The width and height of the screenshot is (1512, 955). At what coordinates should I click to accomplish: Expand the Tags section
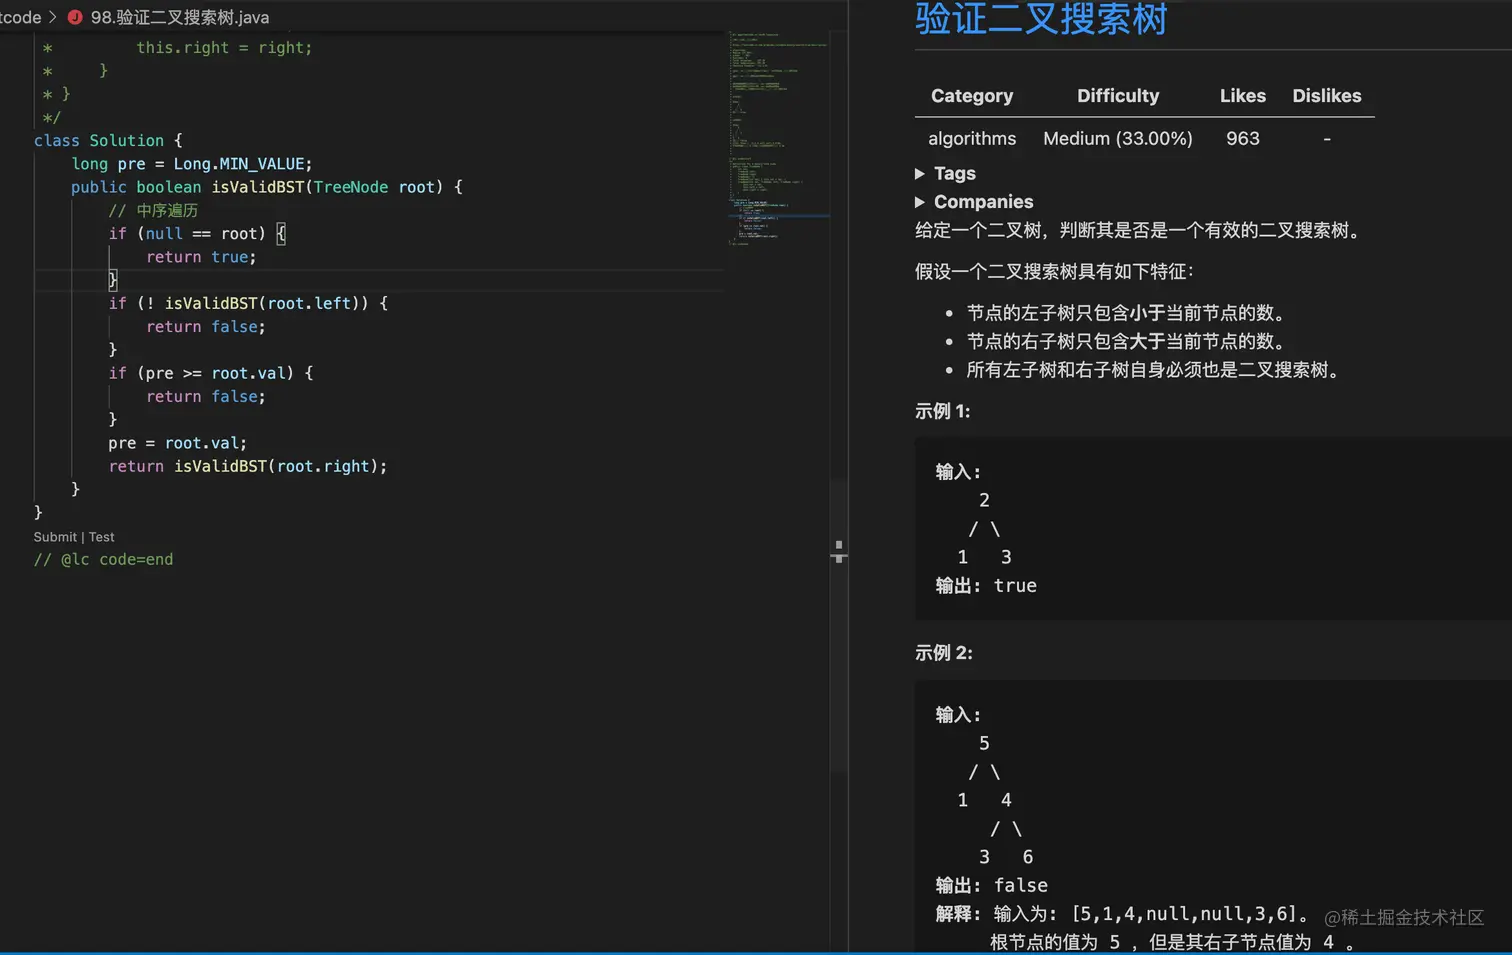click(945, 173)
